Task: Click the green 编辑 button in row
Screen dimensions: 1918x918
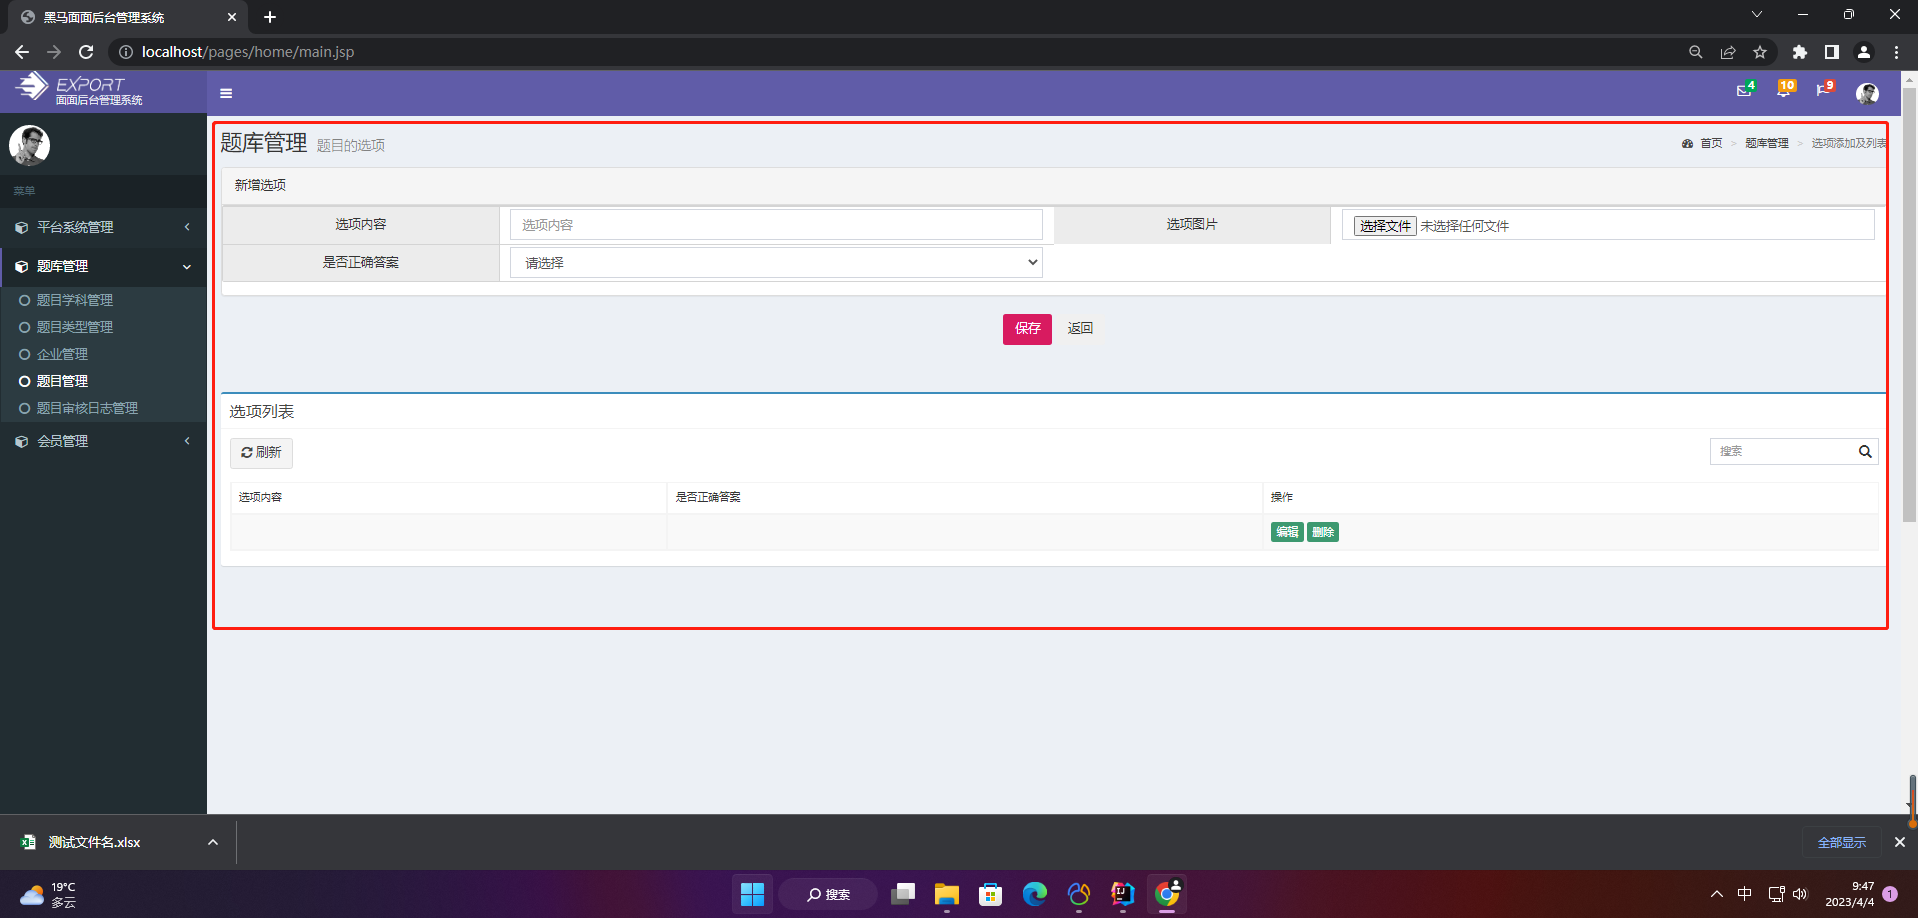Action: [x=1287, y=532]
